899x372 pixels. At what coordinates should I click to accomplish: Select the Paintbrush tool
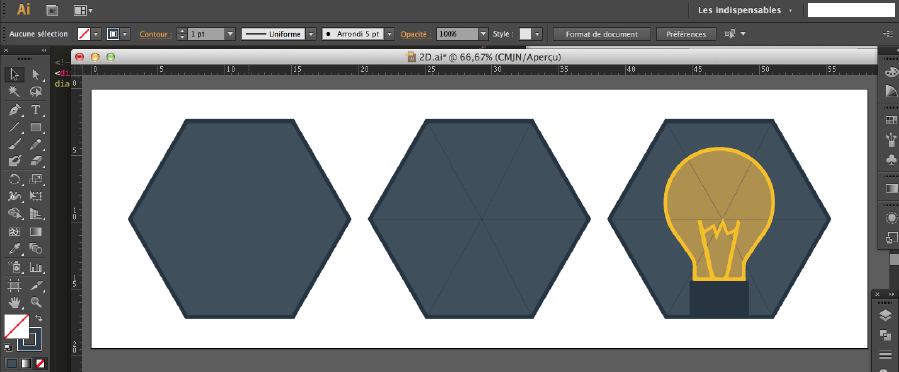tap(15, 144)
